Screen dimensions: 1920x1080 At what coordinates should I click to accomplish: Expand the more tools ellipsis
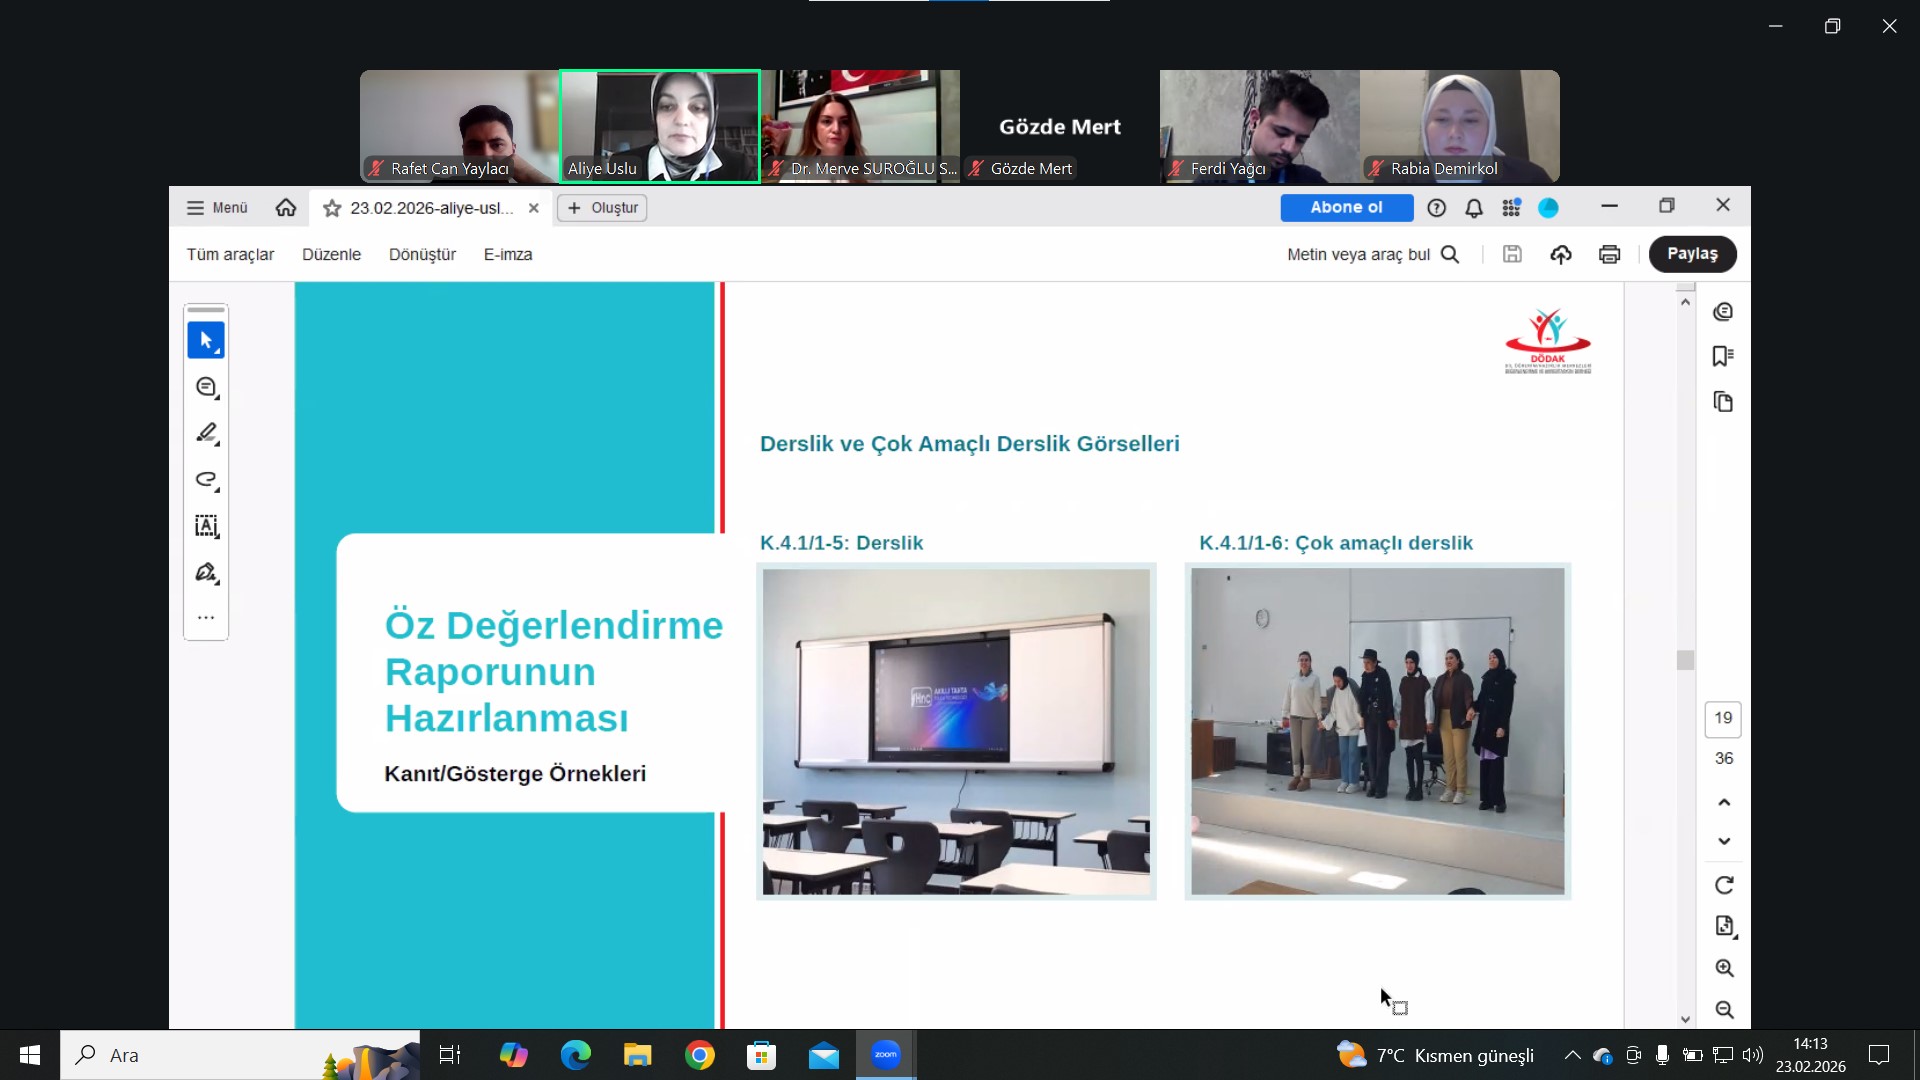pyautogui.click(x=206, y=618)
